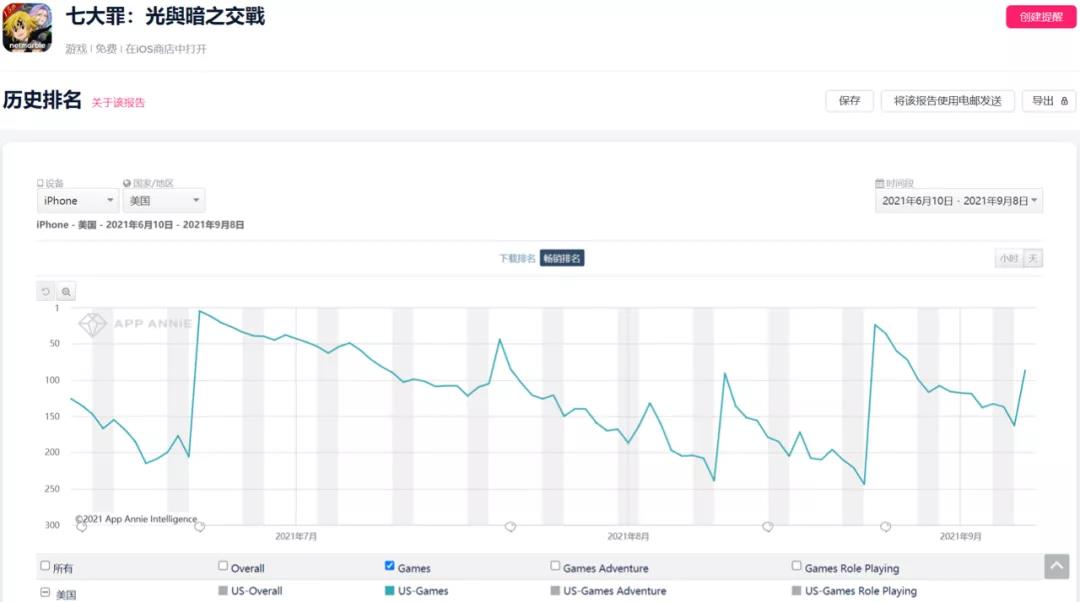Open the iPhone device dropdown

coord(77,201)
